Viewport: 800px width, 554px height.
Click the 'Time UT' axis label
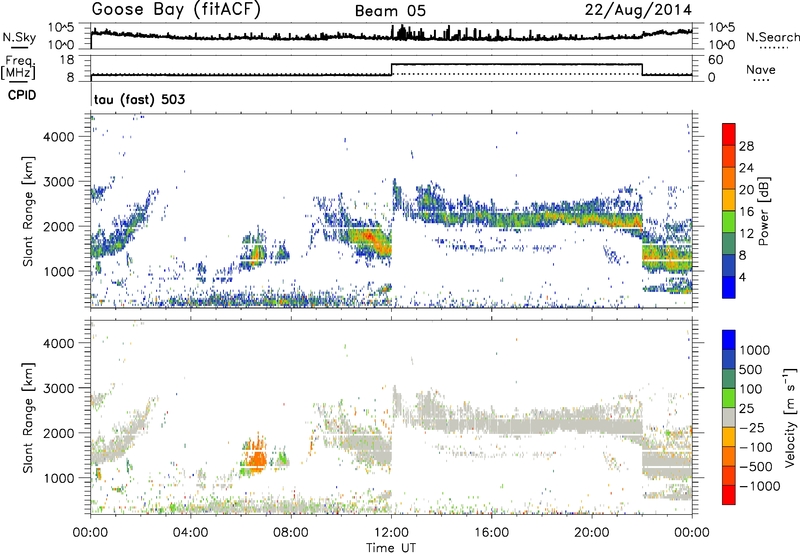pos(391,547)
